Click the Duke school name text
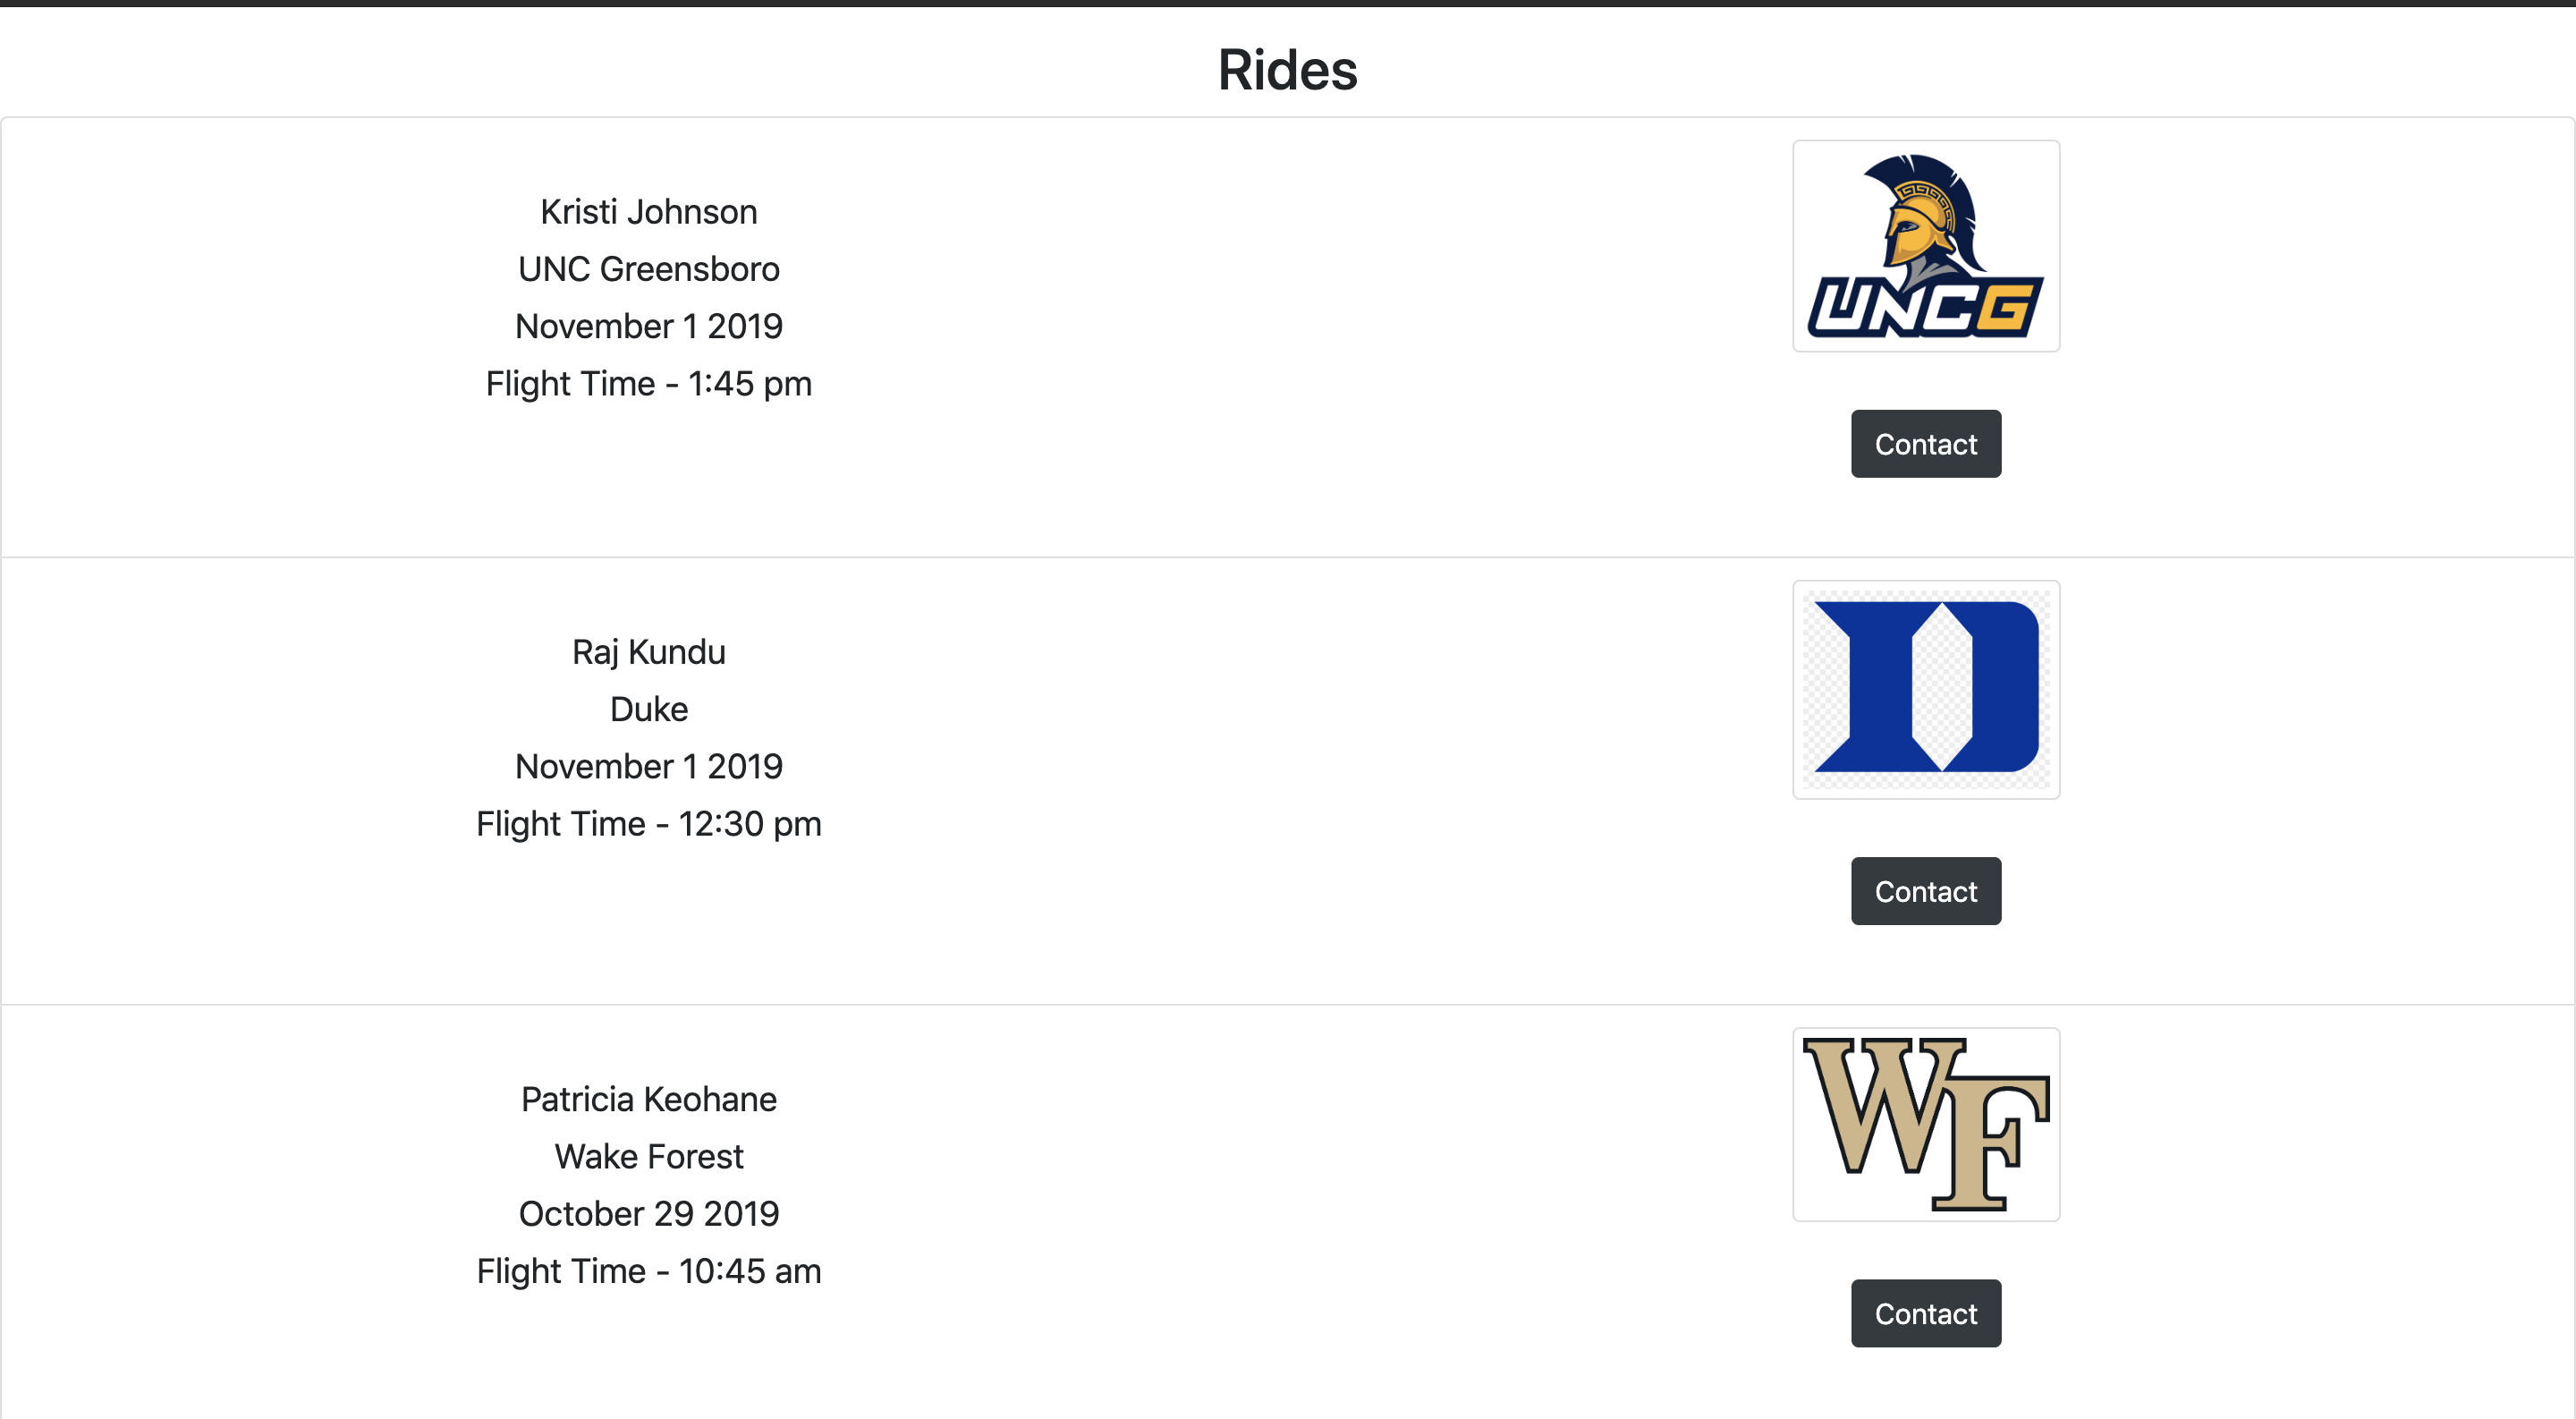The height and width of the screenshot is (1419, 2576). point(648,709)
